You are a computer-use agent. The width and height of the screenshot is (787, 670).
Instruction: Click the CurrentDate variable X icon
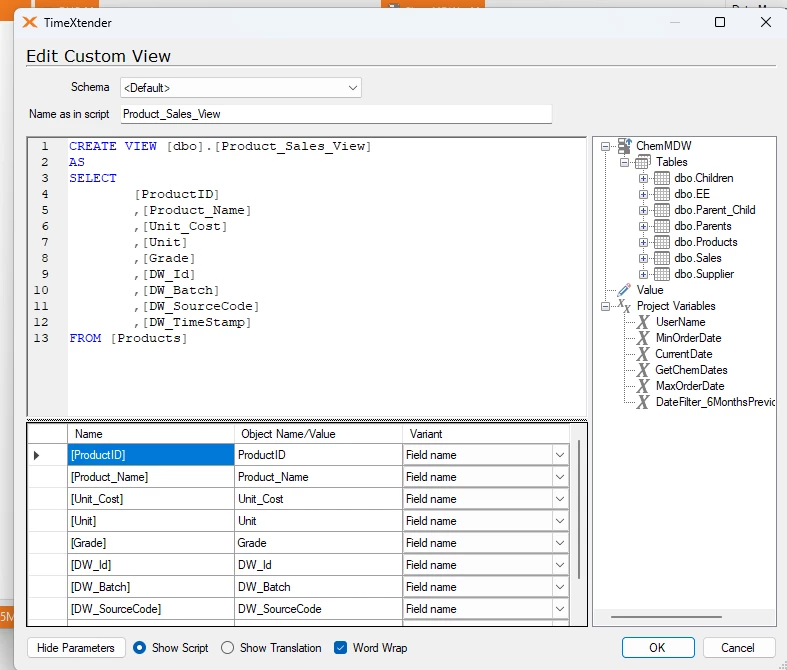tap(643, 354)
